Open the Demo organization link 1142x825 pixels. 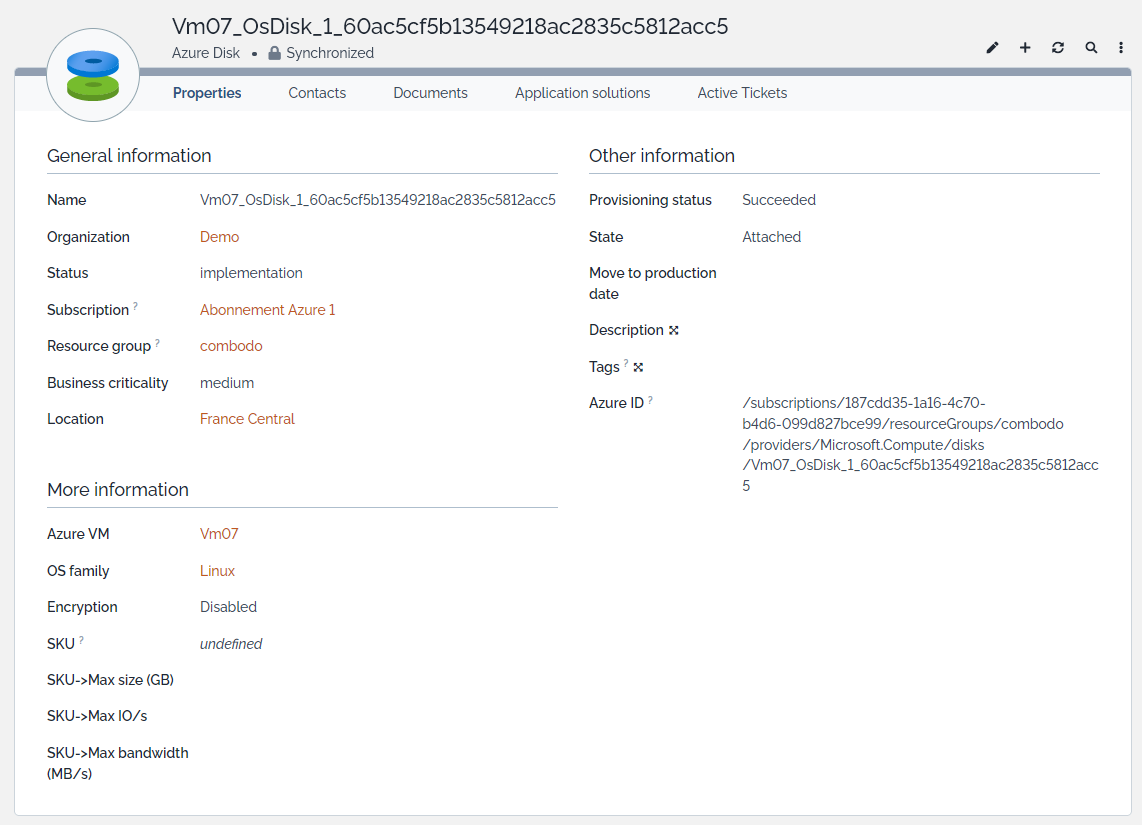[x=220, y=237]
